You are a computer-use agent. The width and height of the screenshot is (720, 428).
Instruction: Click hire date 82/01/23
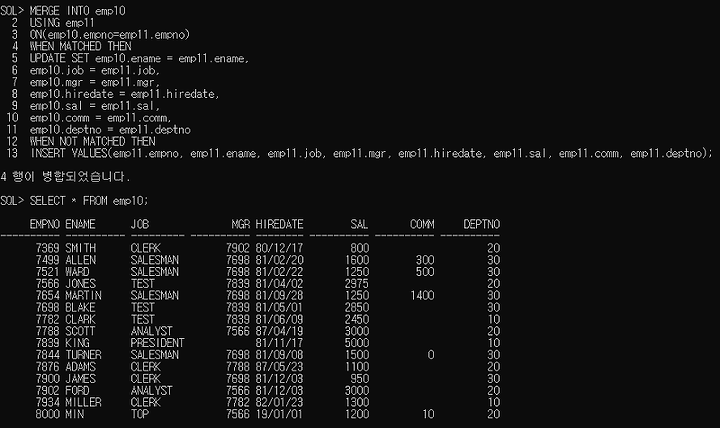(280, 402)
